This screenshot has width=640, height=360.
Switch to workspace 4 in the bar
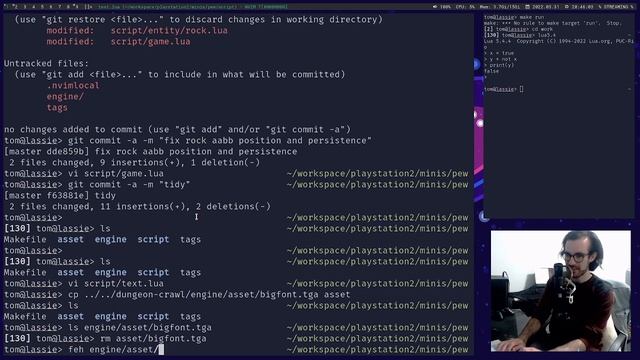33,7
